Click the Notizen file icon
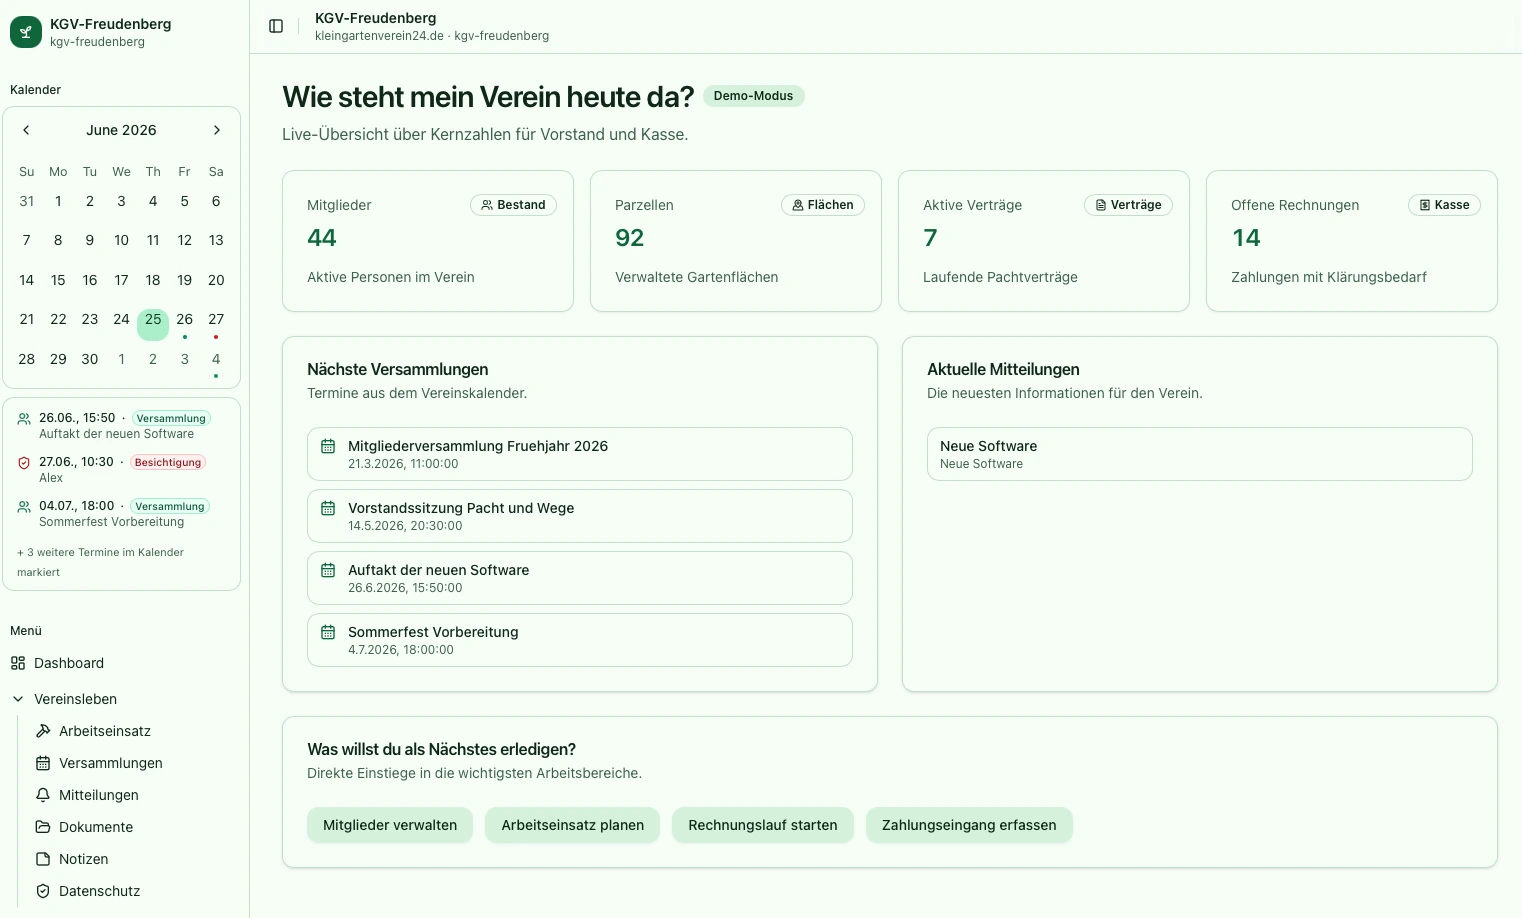Image resolution: width=1522 pixels, height=918 pixels. (x=43, y=859)
